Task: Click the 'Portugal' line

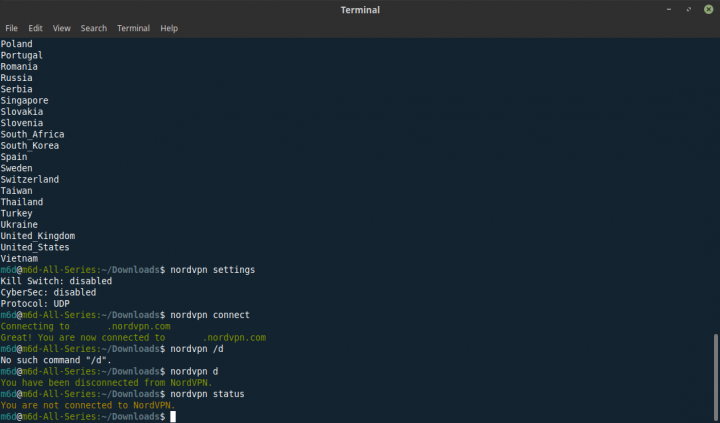Action: click(x=22, y=55)
